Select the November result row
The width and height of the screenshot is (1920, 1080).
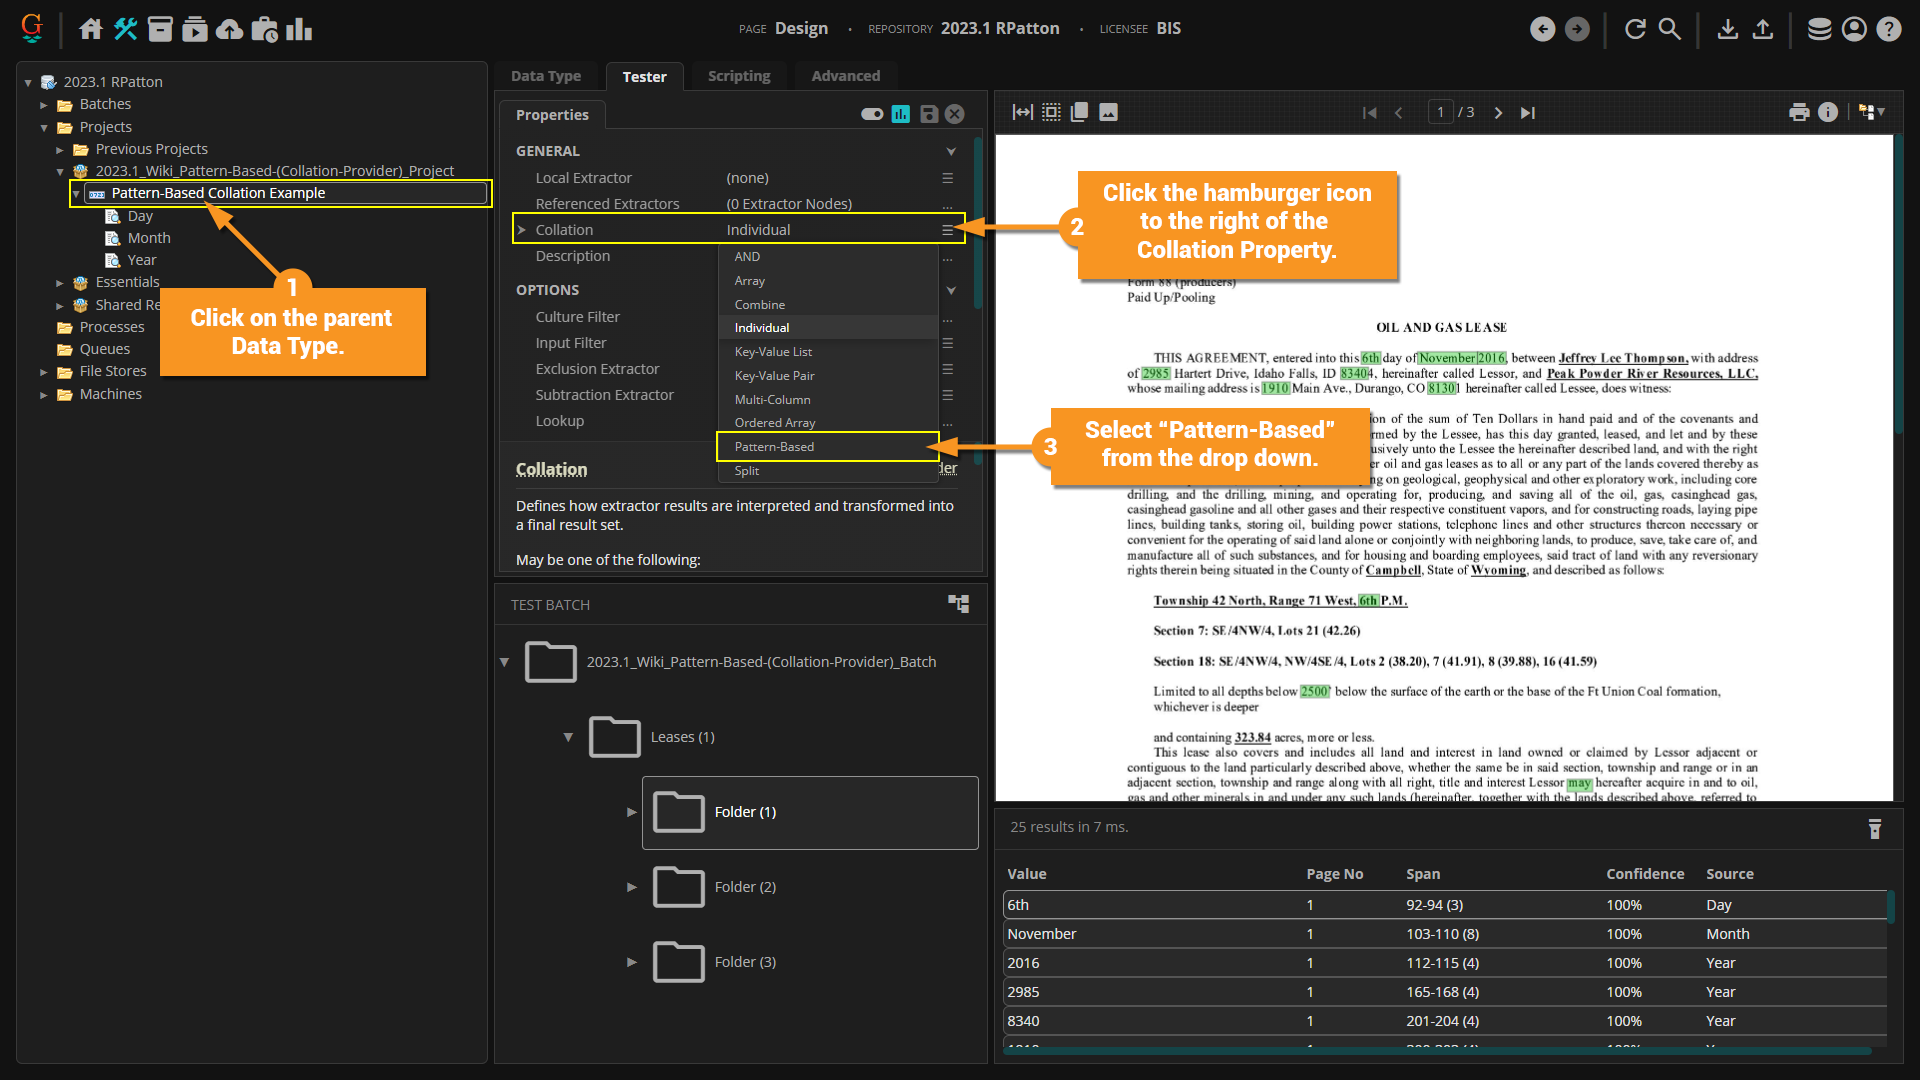1041,934
